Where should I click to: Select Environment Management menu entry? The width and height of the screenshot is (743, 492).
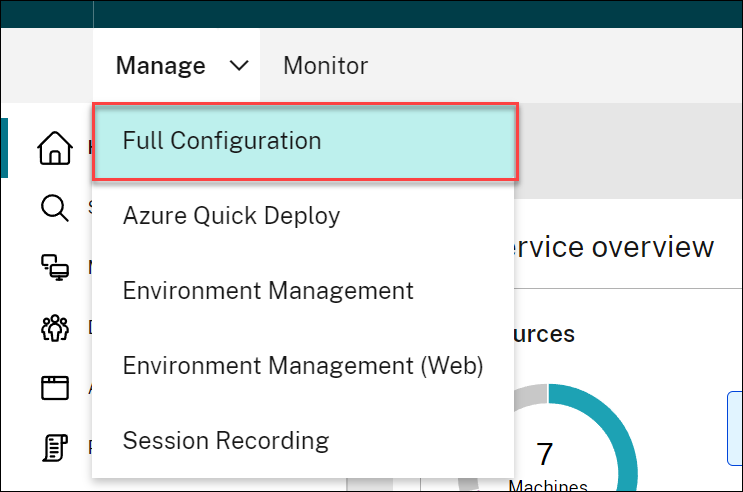coord(267,291)
